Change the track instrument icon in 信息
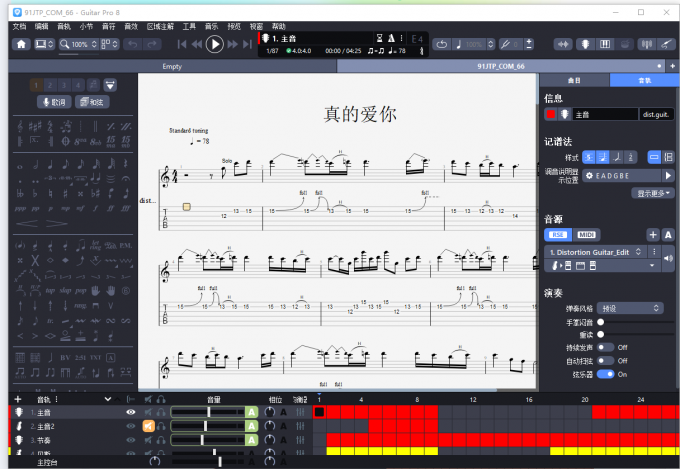 (x=564, y=114)
